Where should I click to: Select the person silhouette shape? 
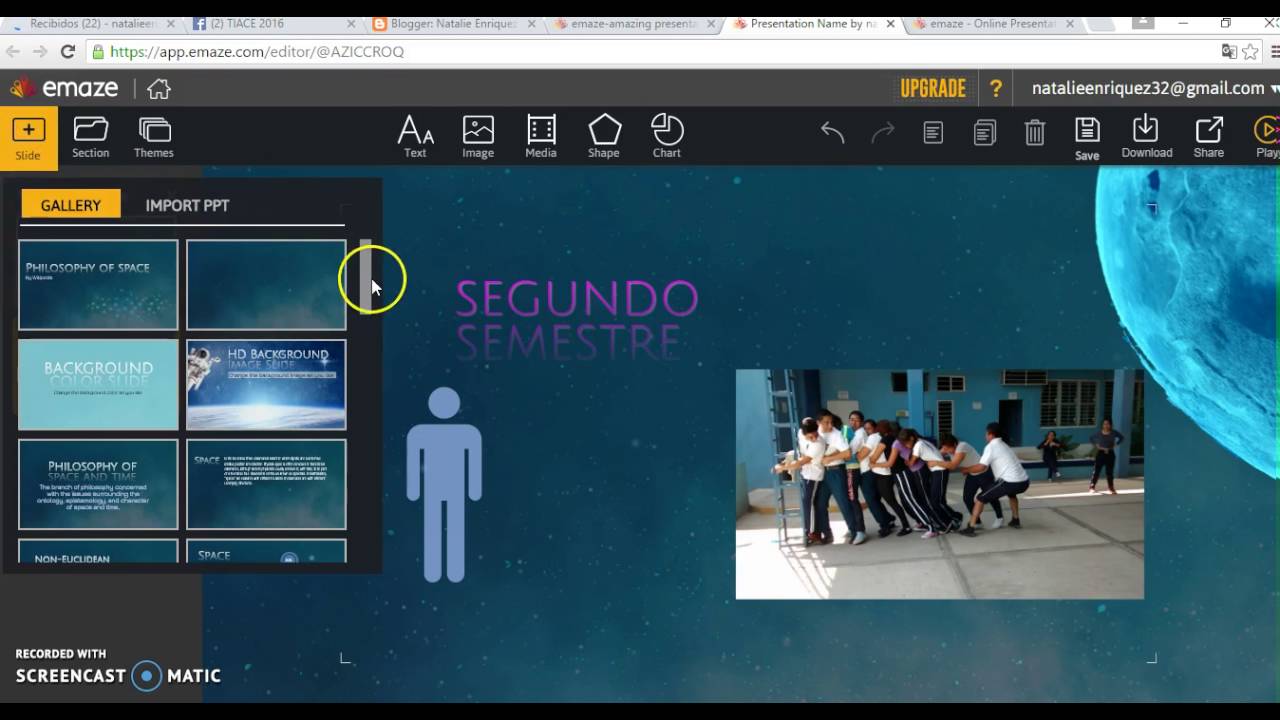point(444,485)
